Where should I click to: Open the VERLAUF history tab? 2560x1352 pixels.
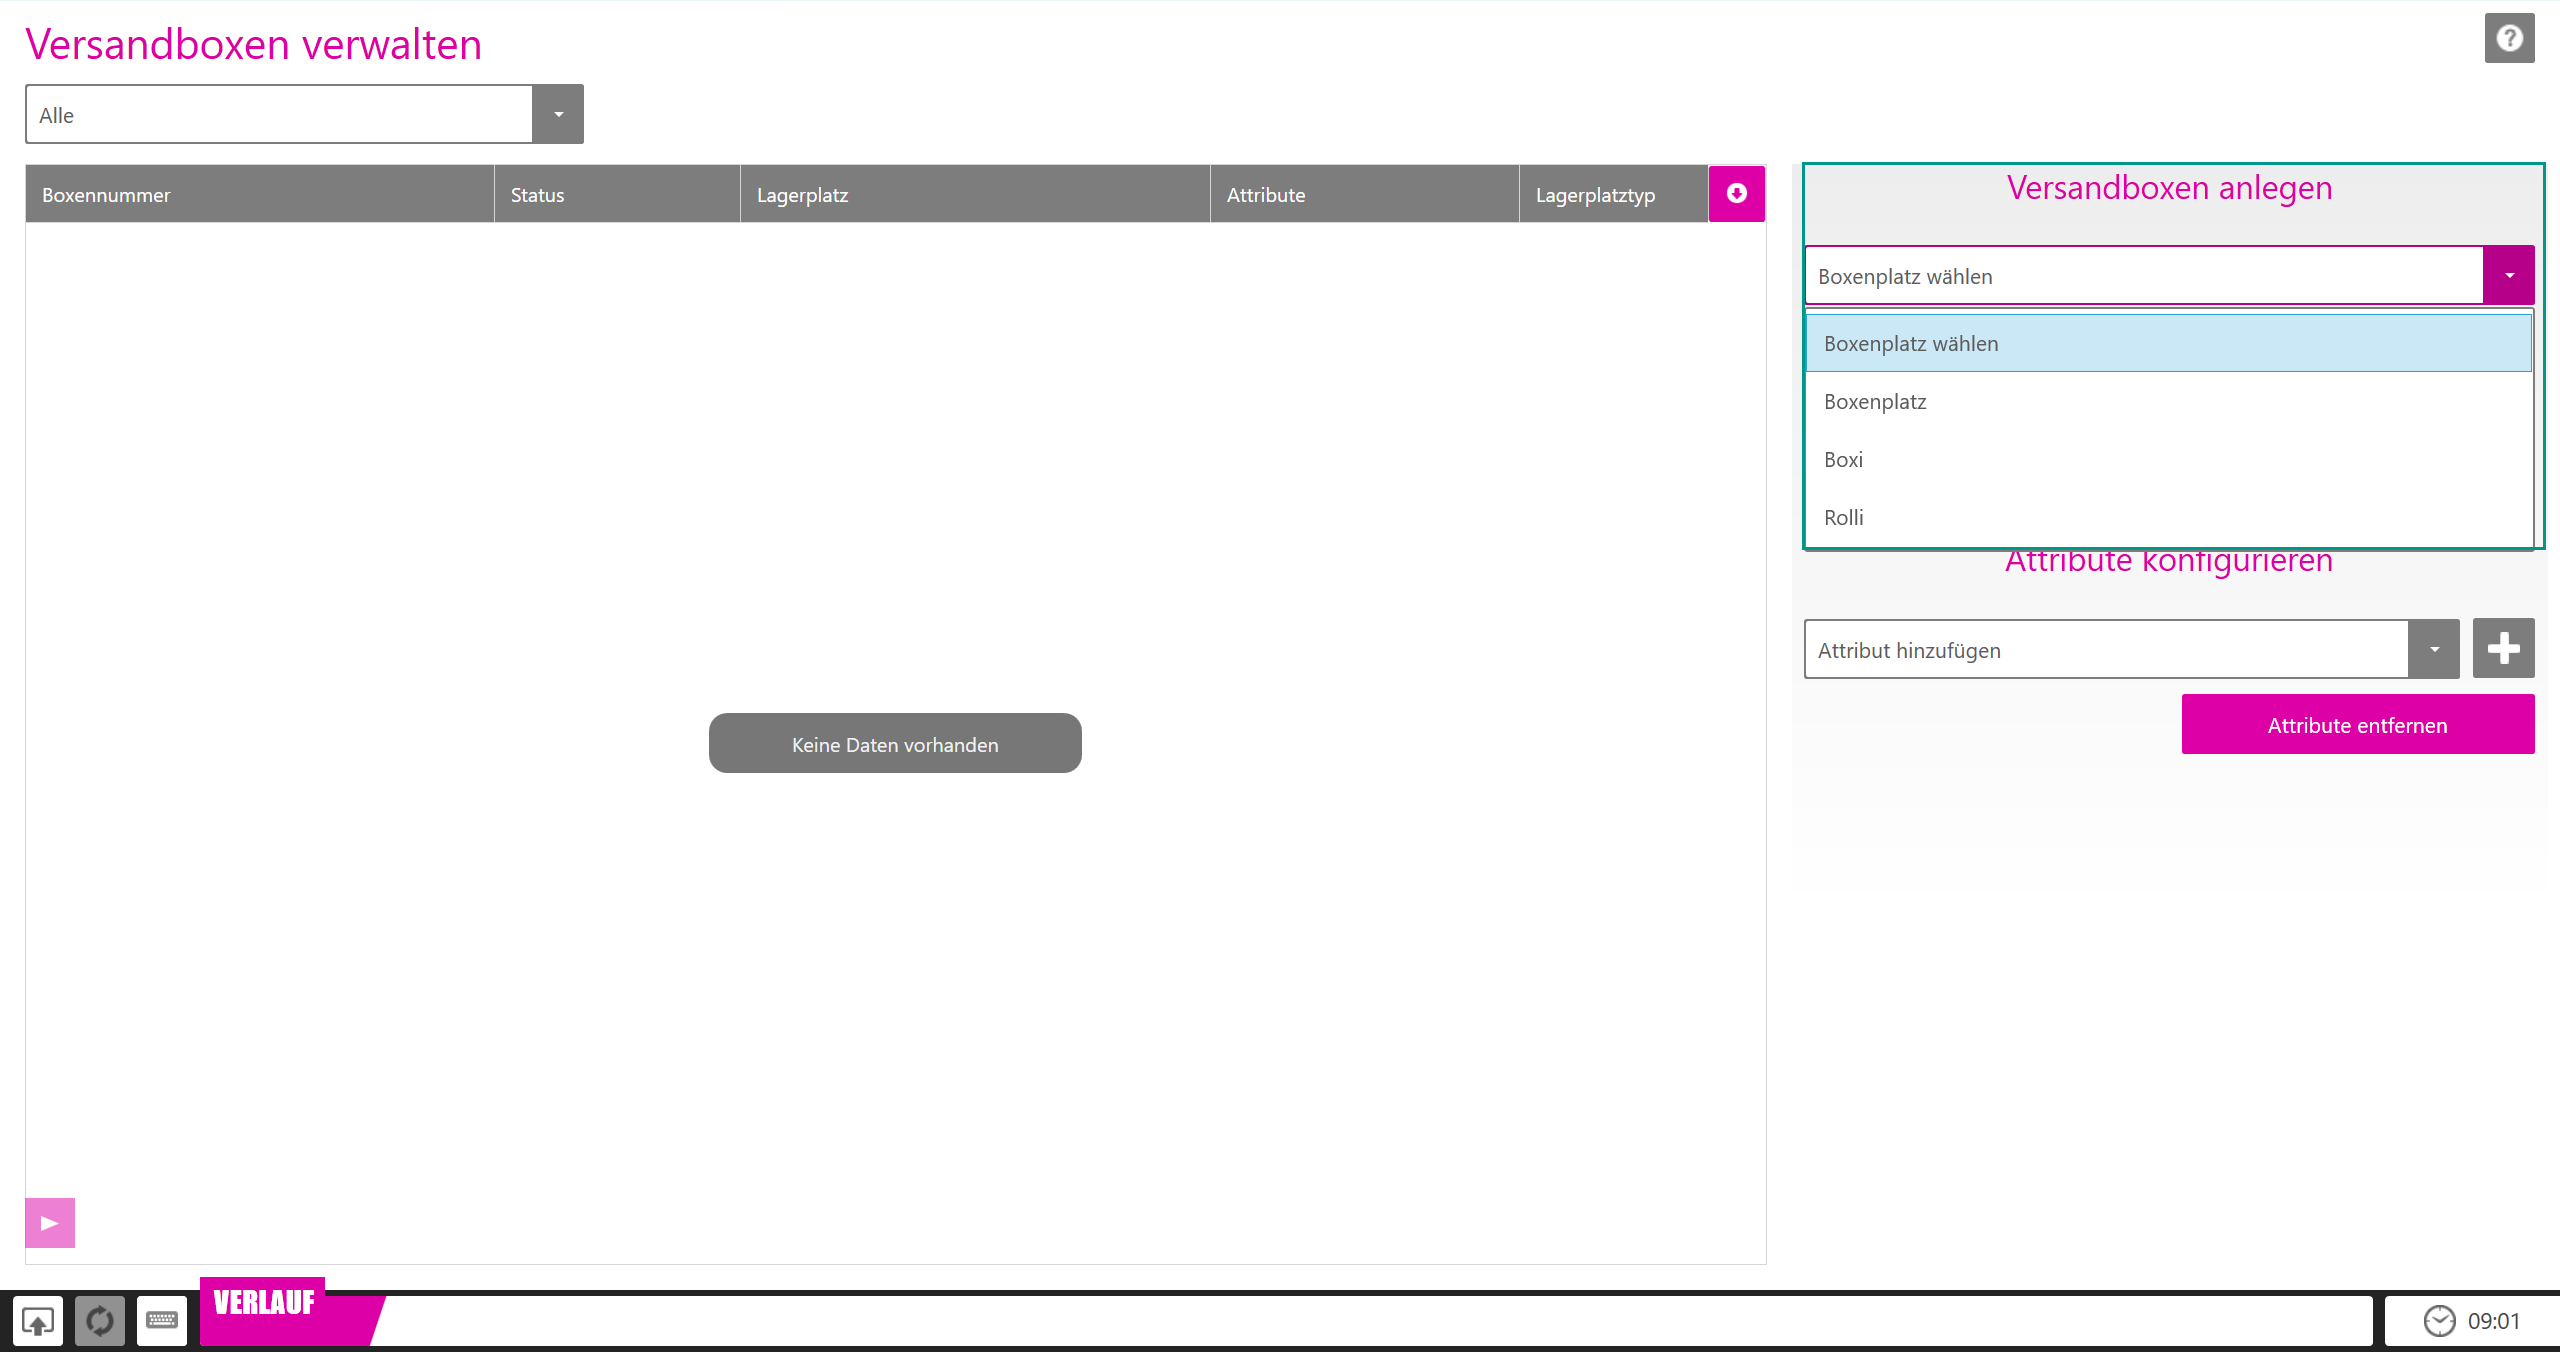265,1302
